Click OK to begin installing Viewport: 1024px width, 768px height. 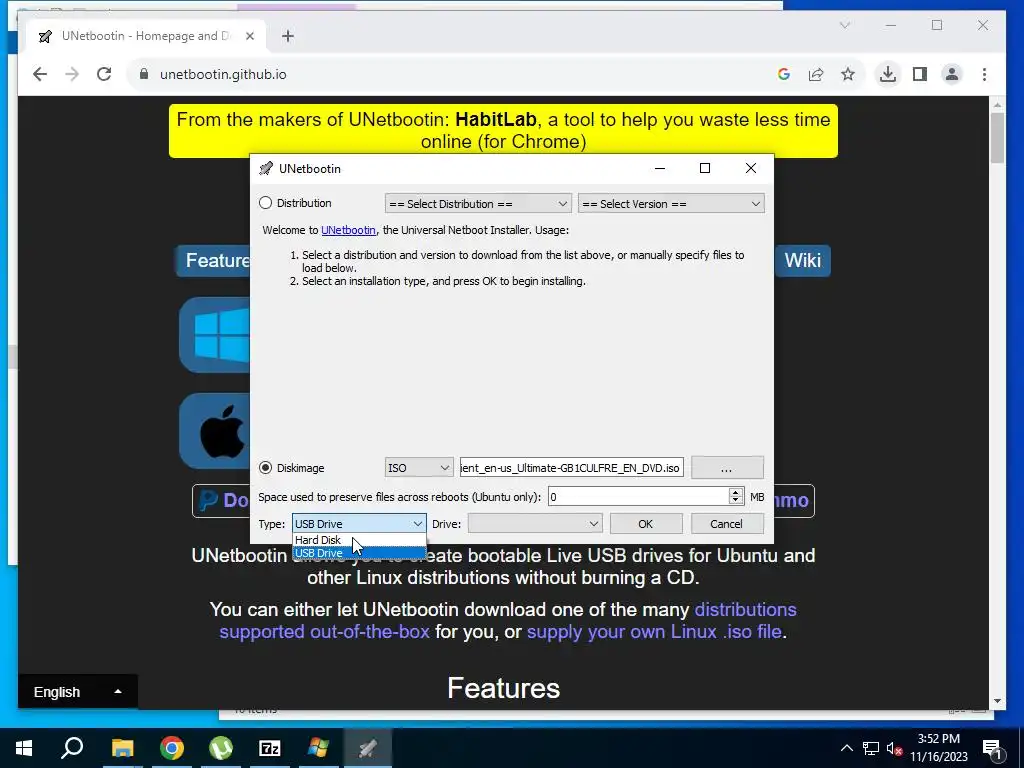click(x=646, y=524)
